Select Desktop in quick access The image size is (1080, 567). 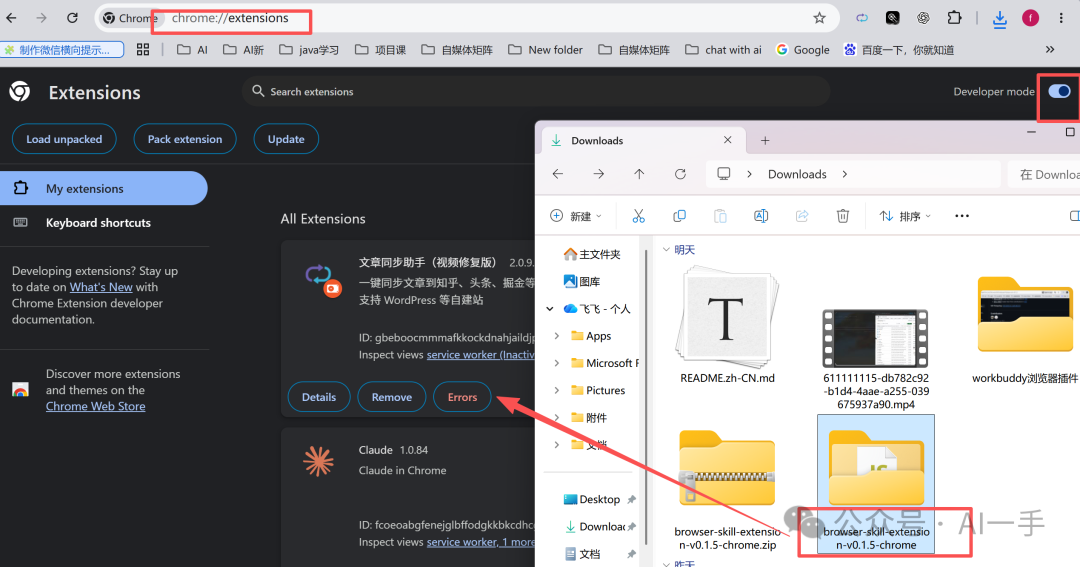pos(593,499)
